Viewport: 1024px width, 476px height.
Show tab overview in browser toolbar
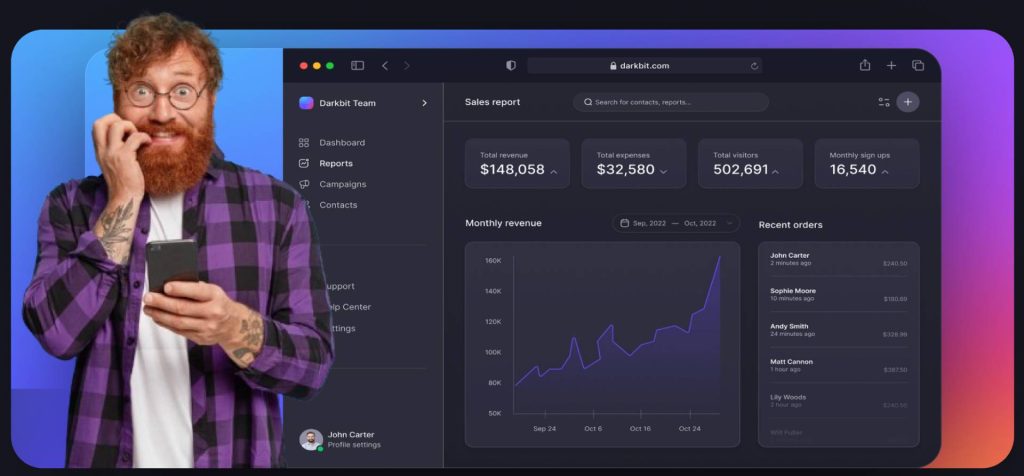(918, 66)
